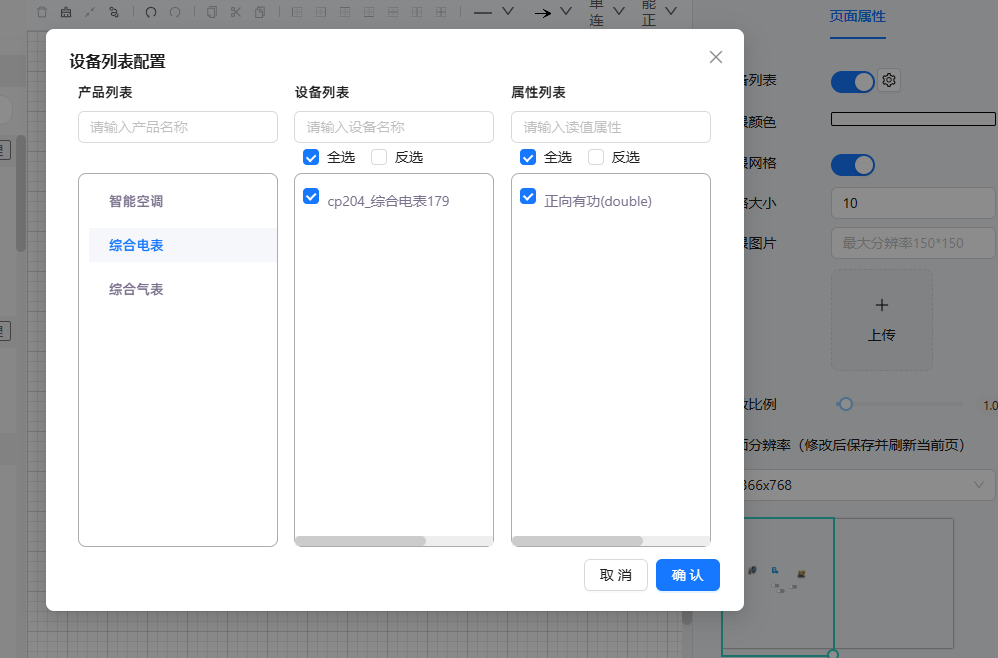
Task: Click the copy icon in the toolbar
Action: pyautogui.click(x=212, y=12)
